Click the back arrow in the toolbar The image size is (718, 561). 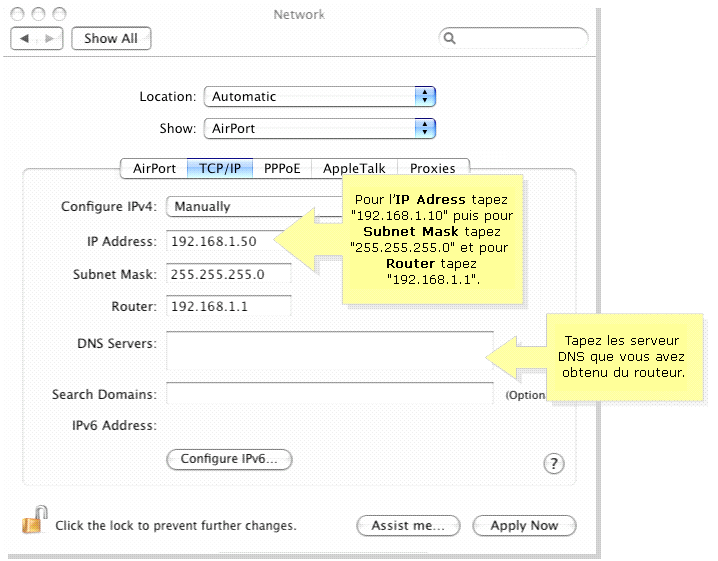pyautogui.click(x=25, y=38)
